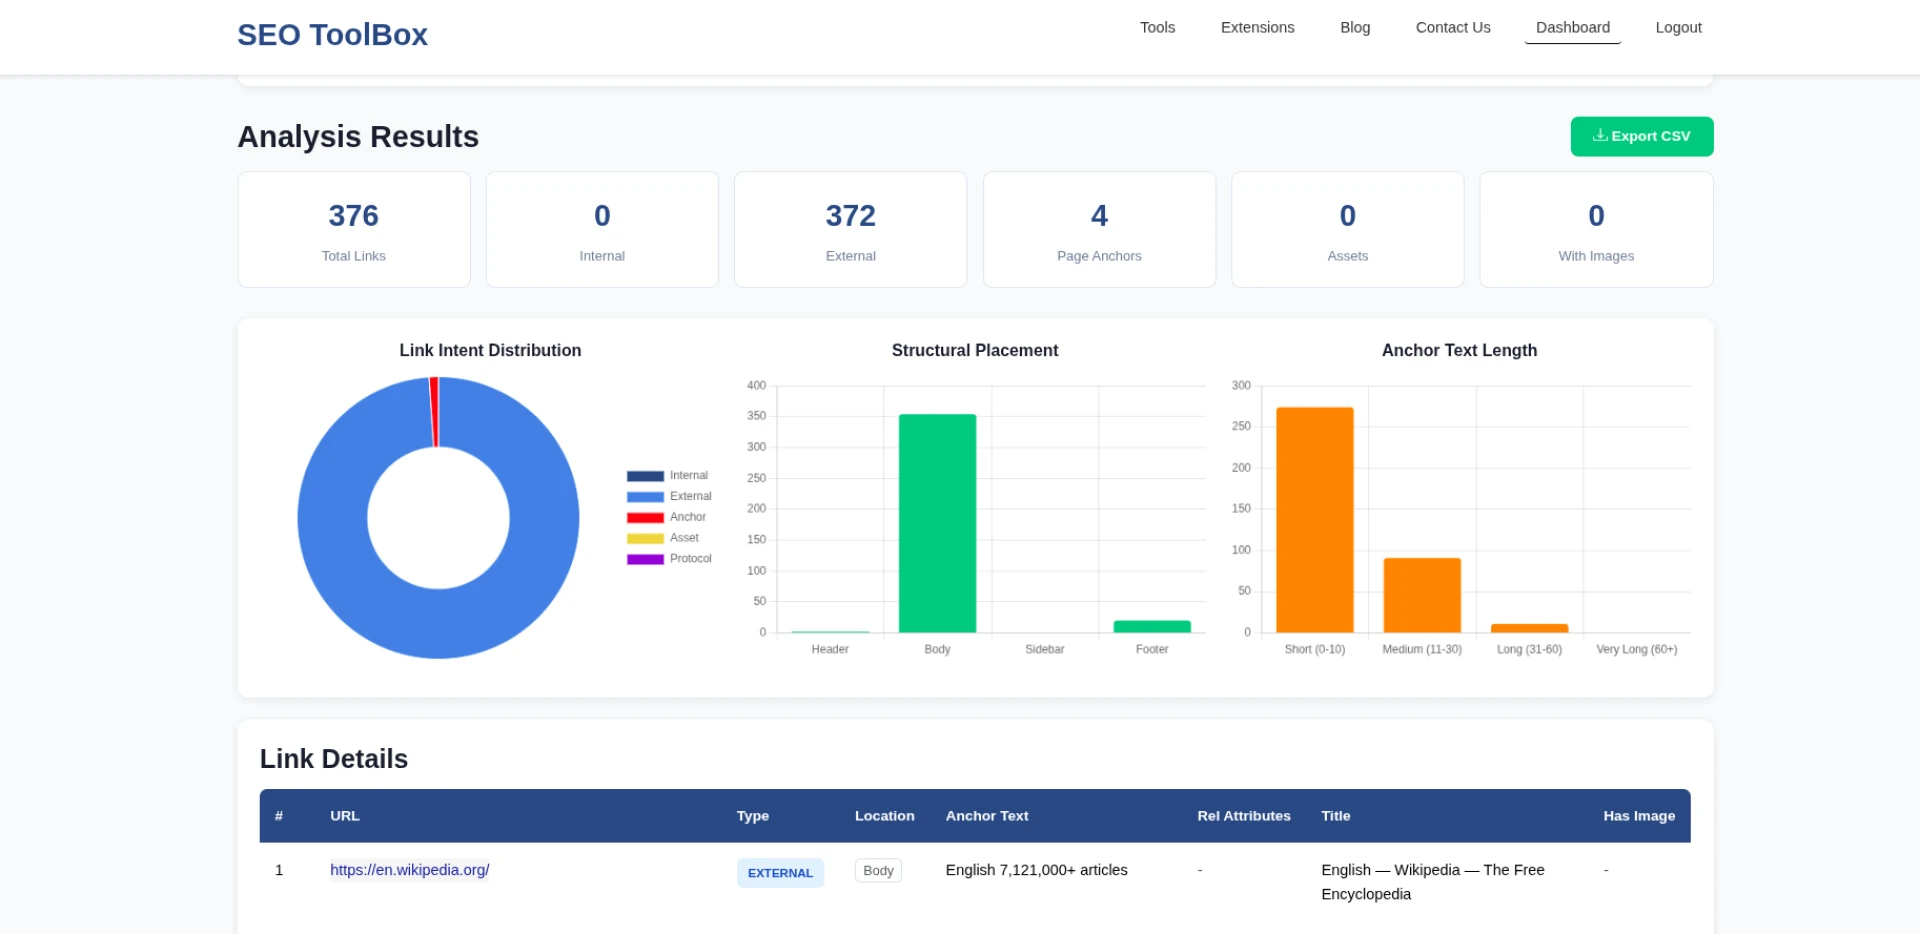Click Logout in the navigation bar
Image resolution: width=1920 pixels, height=934 pixels.
[1678, 28]
